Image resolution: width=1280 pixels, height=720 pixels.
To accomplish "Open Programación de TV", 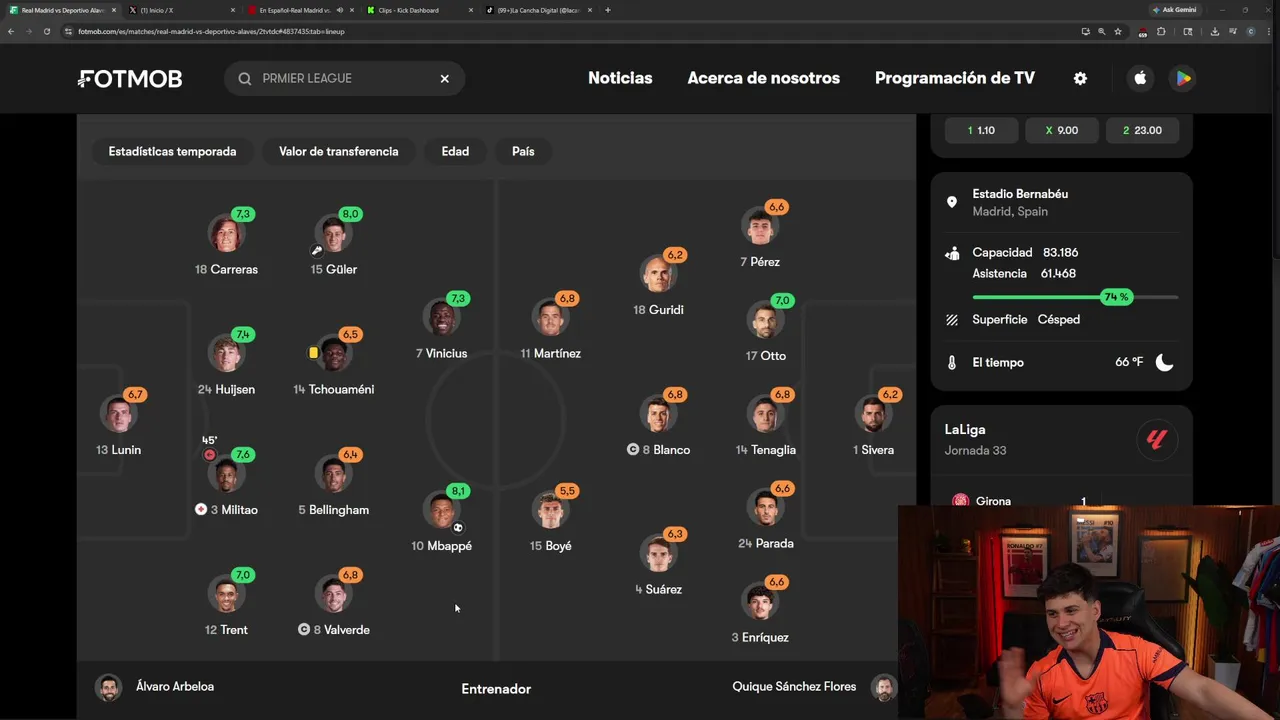I will (x=955, y=78).
